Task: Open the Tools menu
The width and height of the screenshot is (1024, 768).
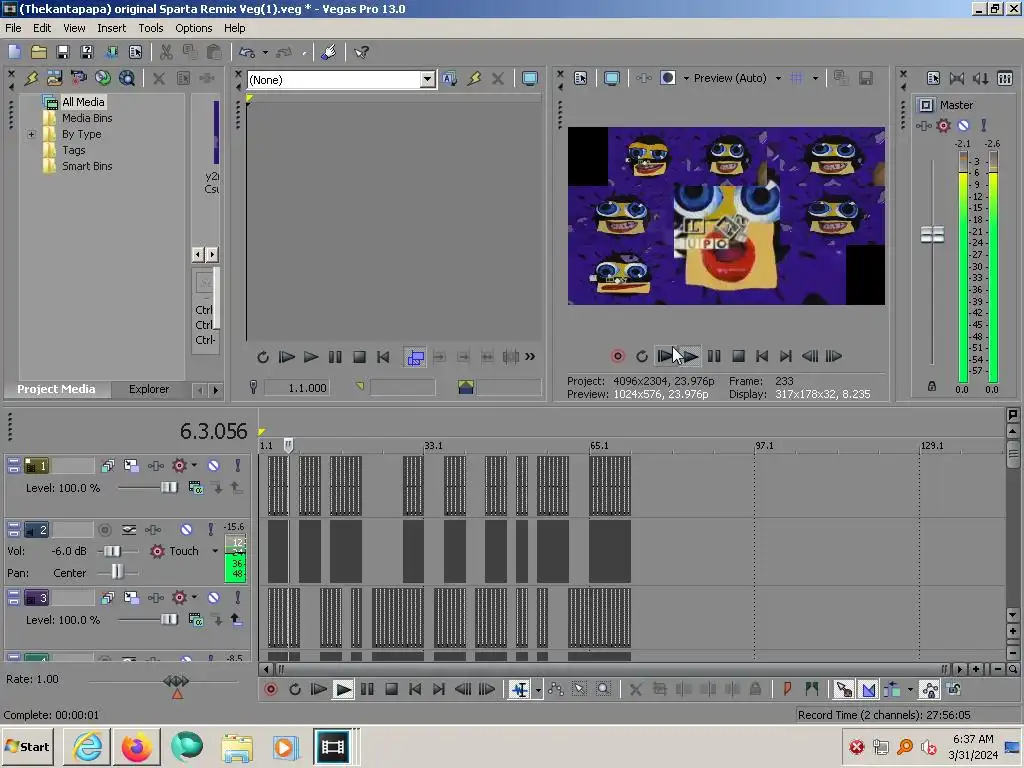Action: pos(150,28)
